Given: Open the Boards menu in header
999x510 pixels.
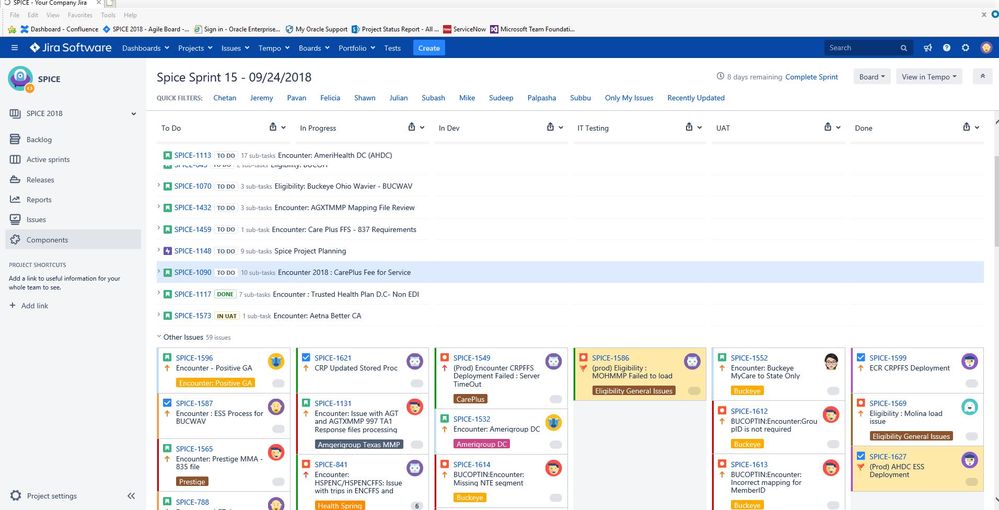Looking at the screenshot, I should pos(314,48).
